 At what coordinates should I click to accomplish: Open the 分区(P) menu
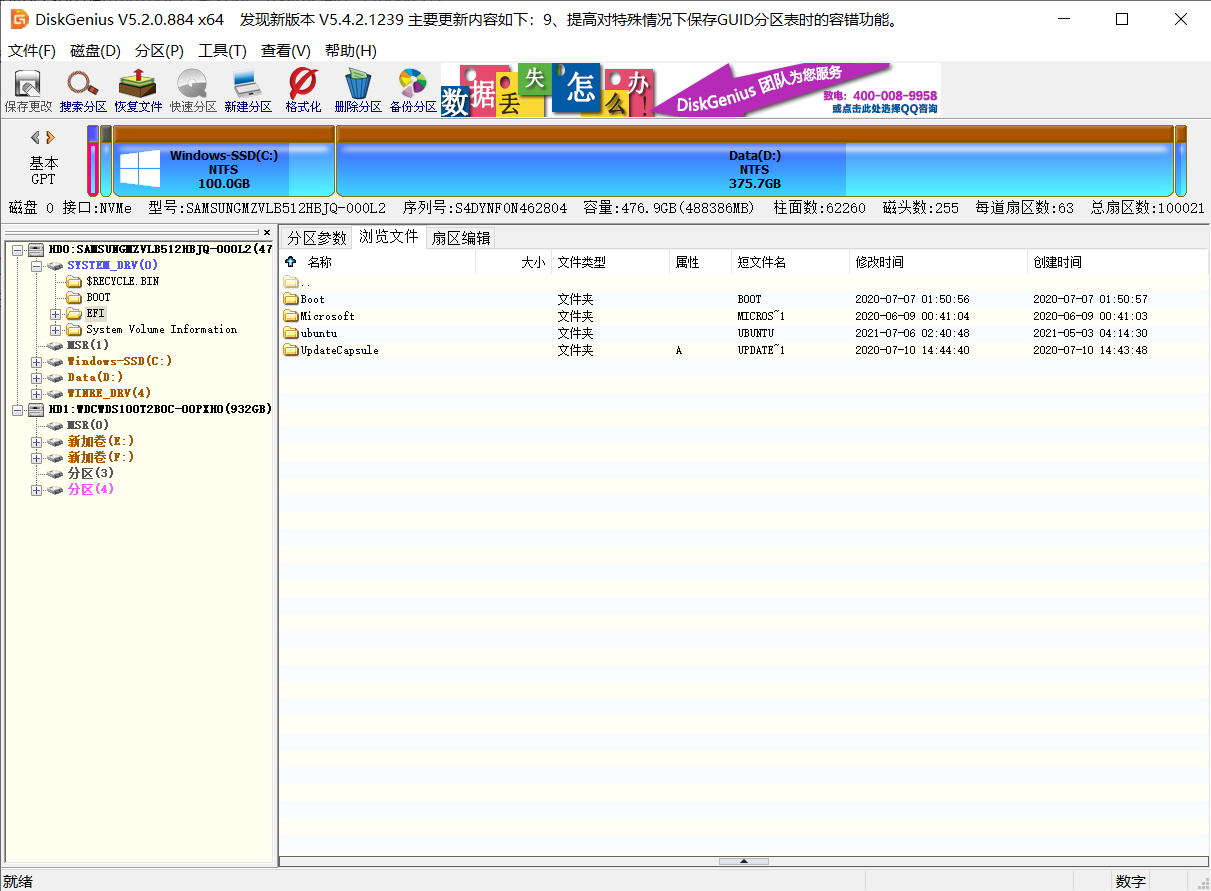pos(159,51)
